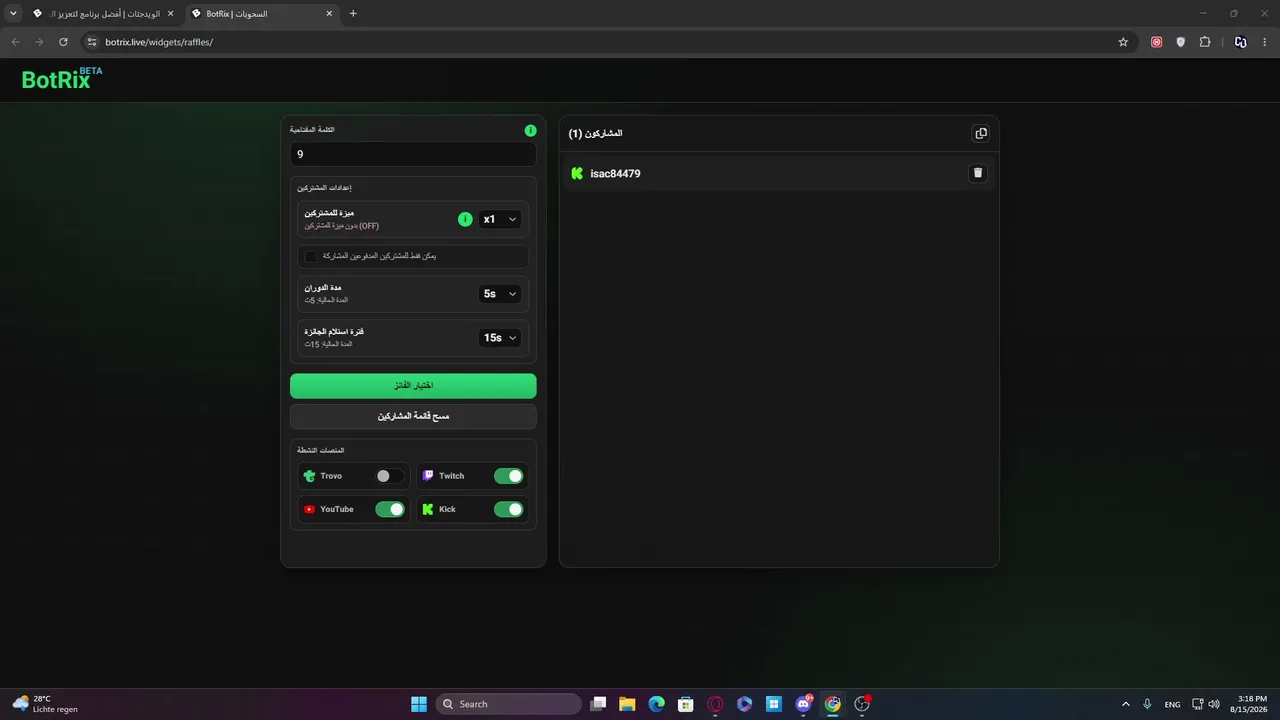
Task: Click the subscriber perk info icon
Action: (465, 219)
